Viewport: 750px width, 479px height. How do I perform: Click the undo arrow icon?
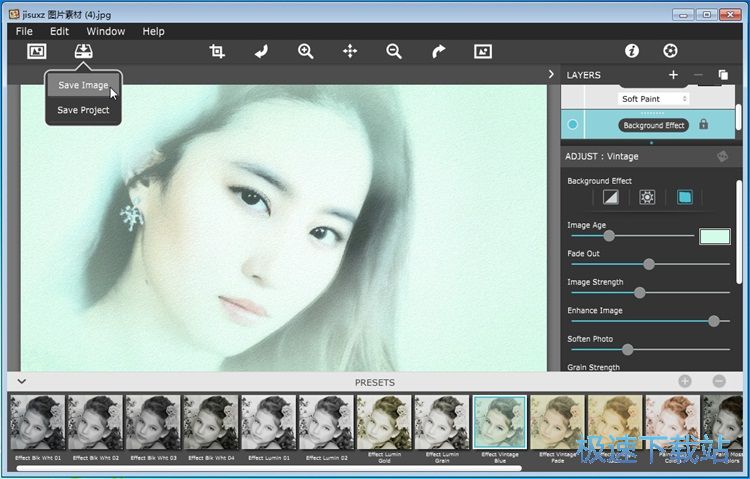click(262, 51)
